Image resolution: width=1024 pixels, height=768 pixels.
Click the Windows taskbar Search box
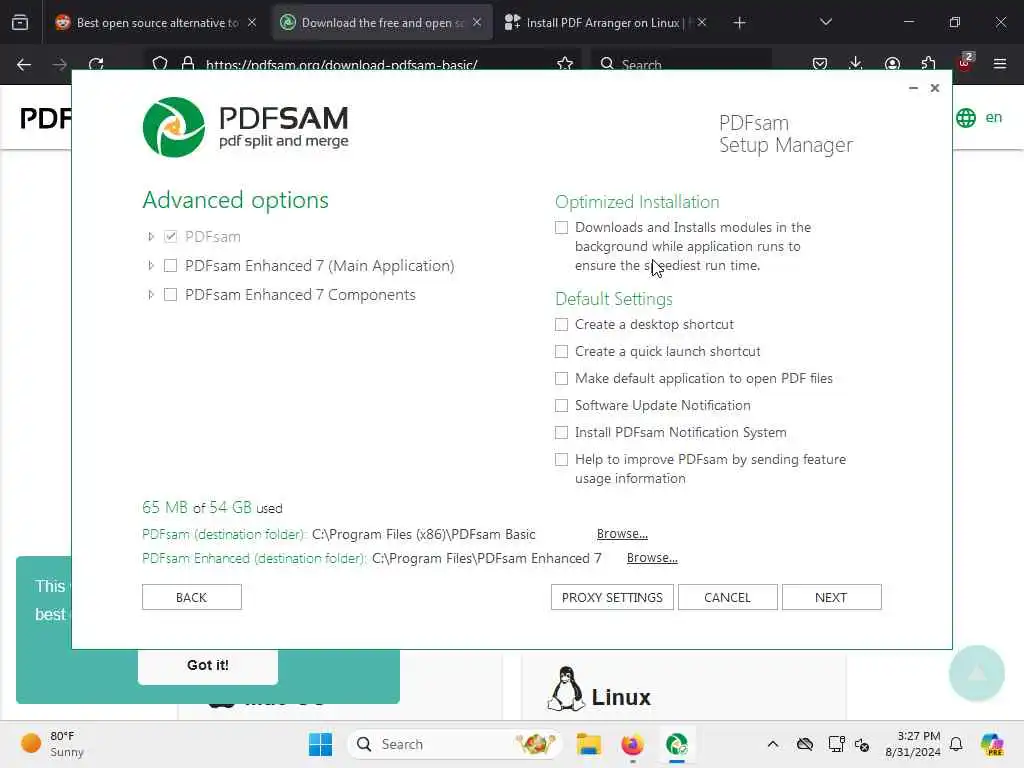455,744
